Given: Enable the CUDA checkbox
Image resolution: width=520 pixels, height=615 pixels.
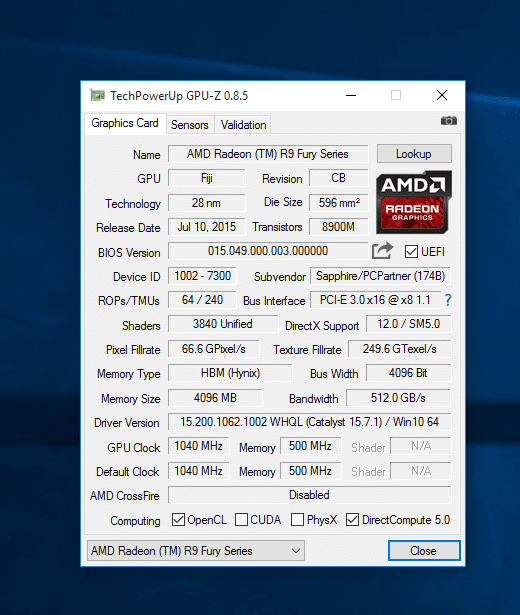Looking at the screenshot, I should pyautogui.click(x=241, y=520).
